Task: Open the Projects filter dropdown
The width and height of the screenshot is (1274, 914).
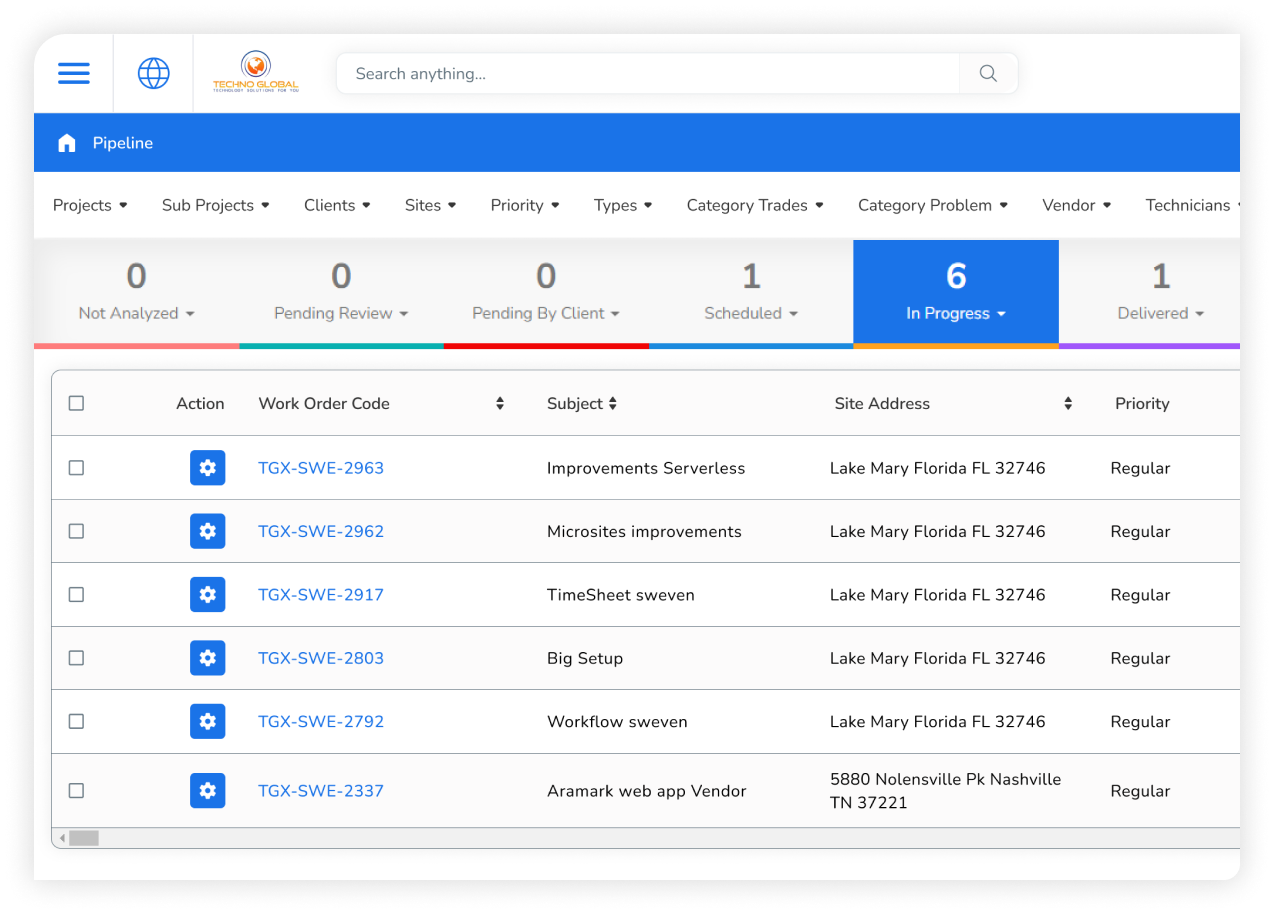Action: 90,205
